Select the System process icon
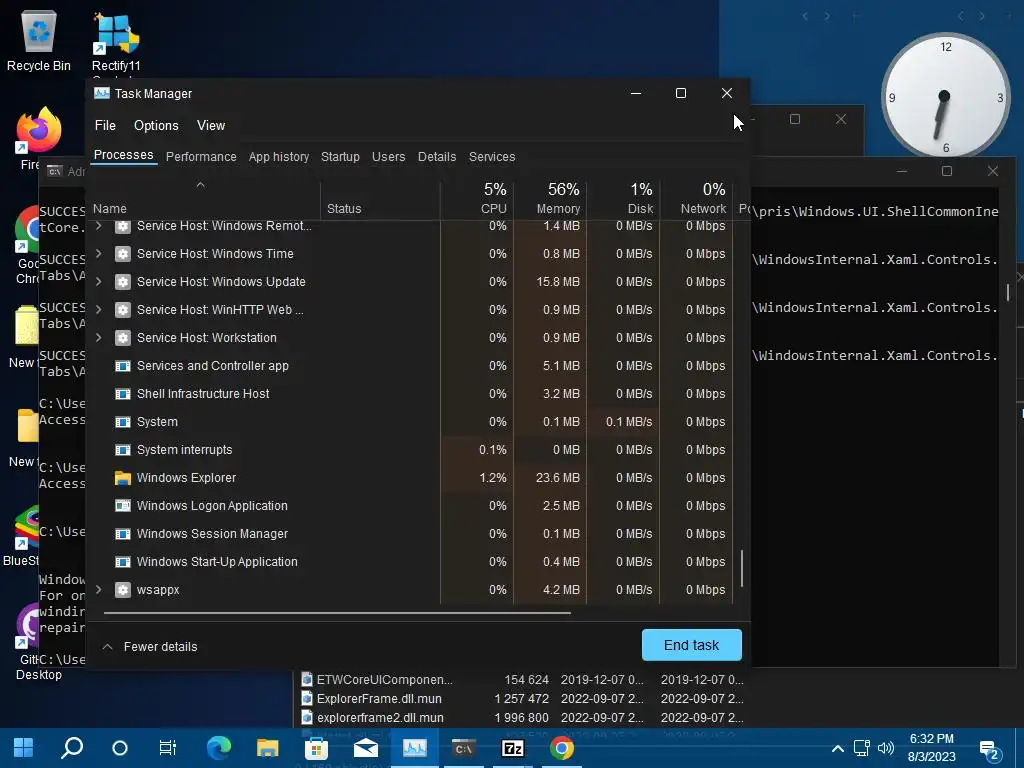Viewport: 1024px width, 768px height. coord(123,422)
